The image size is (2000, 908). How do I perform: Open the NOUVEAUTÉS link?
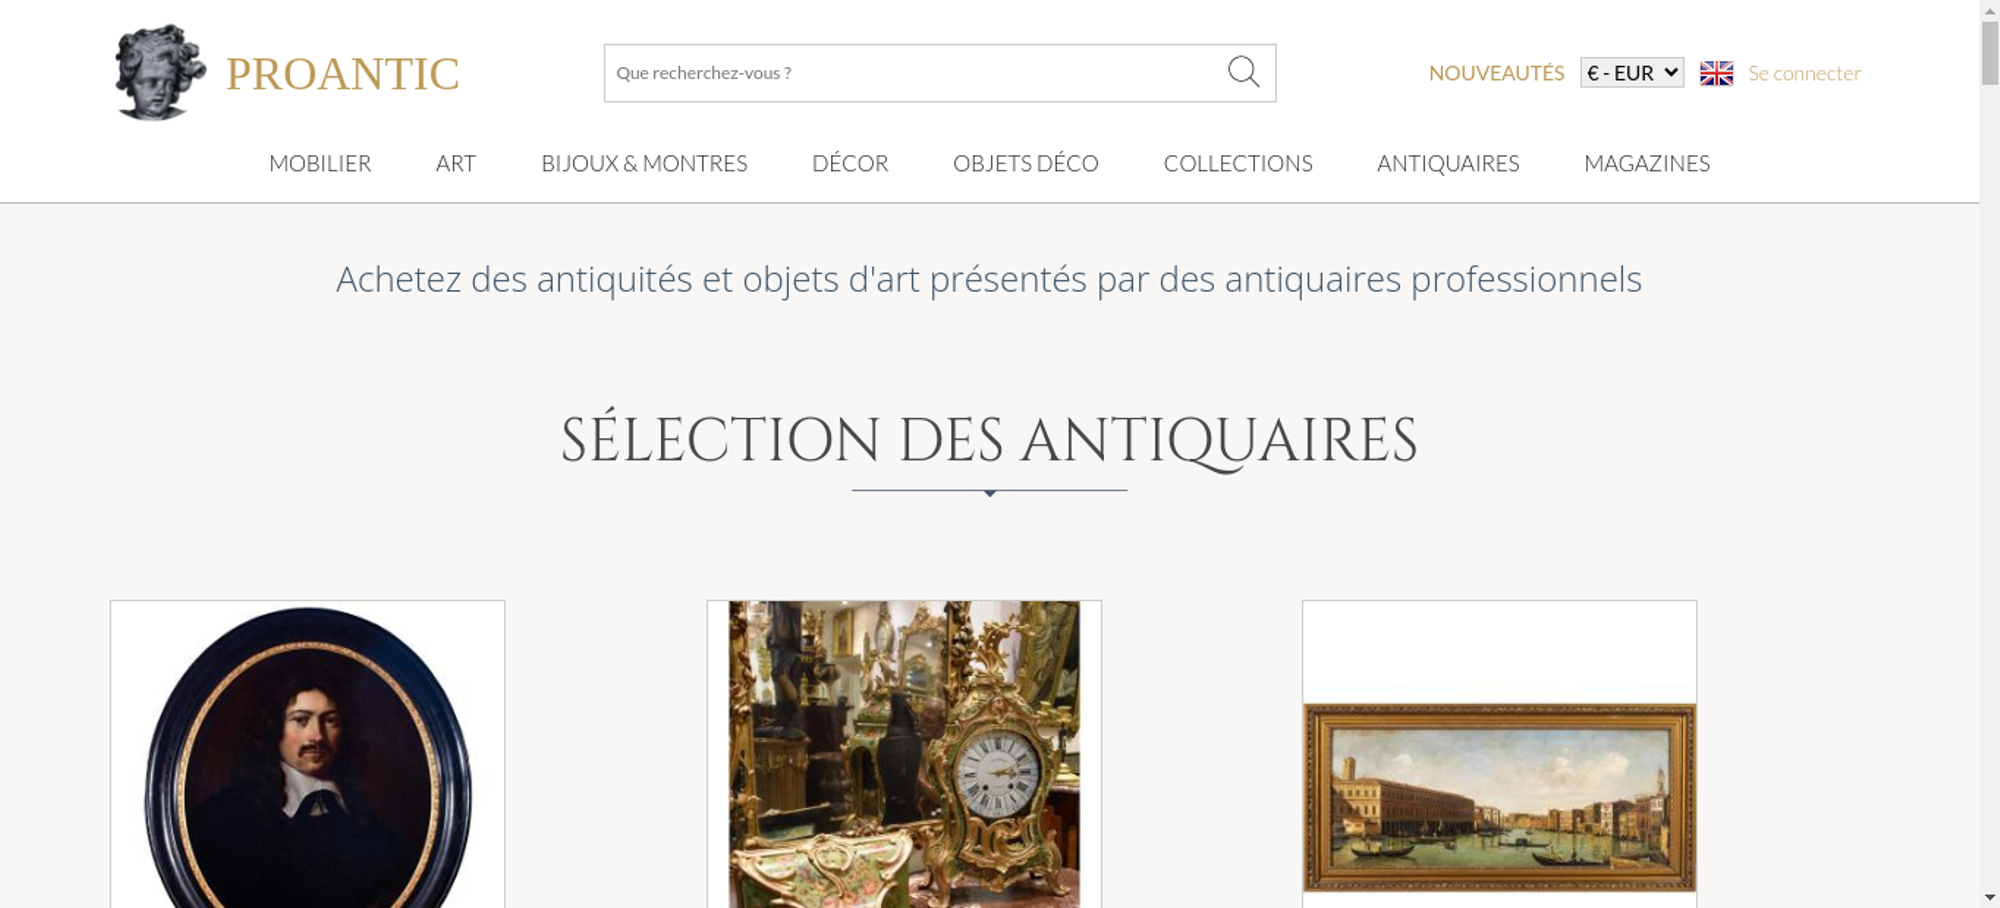click(x=1496, y=73)
